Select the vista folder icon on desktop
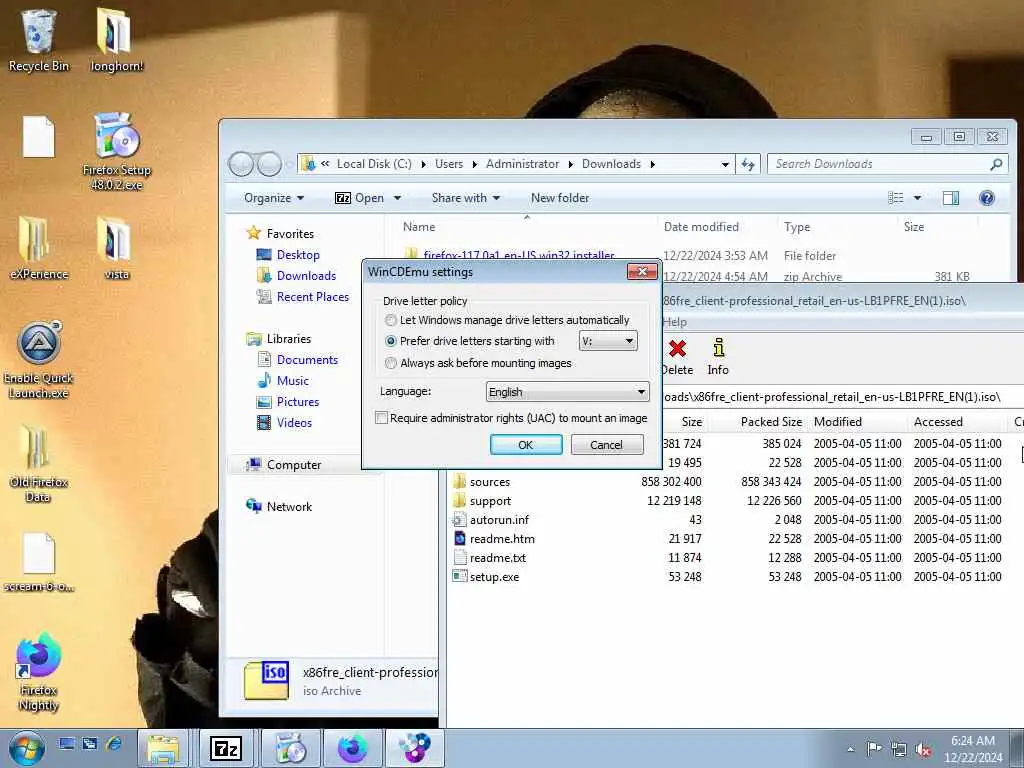This screenshot has width=1024, height=768. pyautogui.click(x=116, y=248)
